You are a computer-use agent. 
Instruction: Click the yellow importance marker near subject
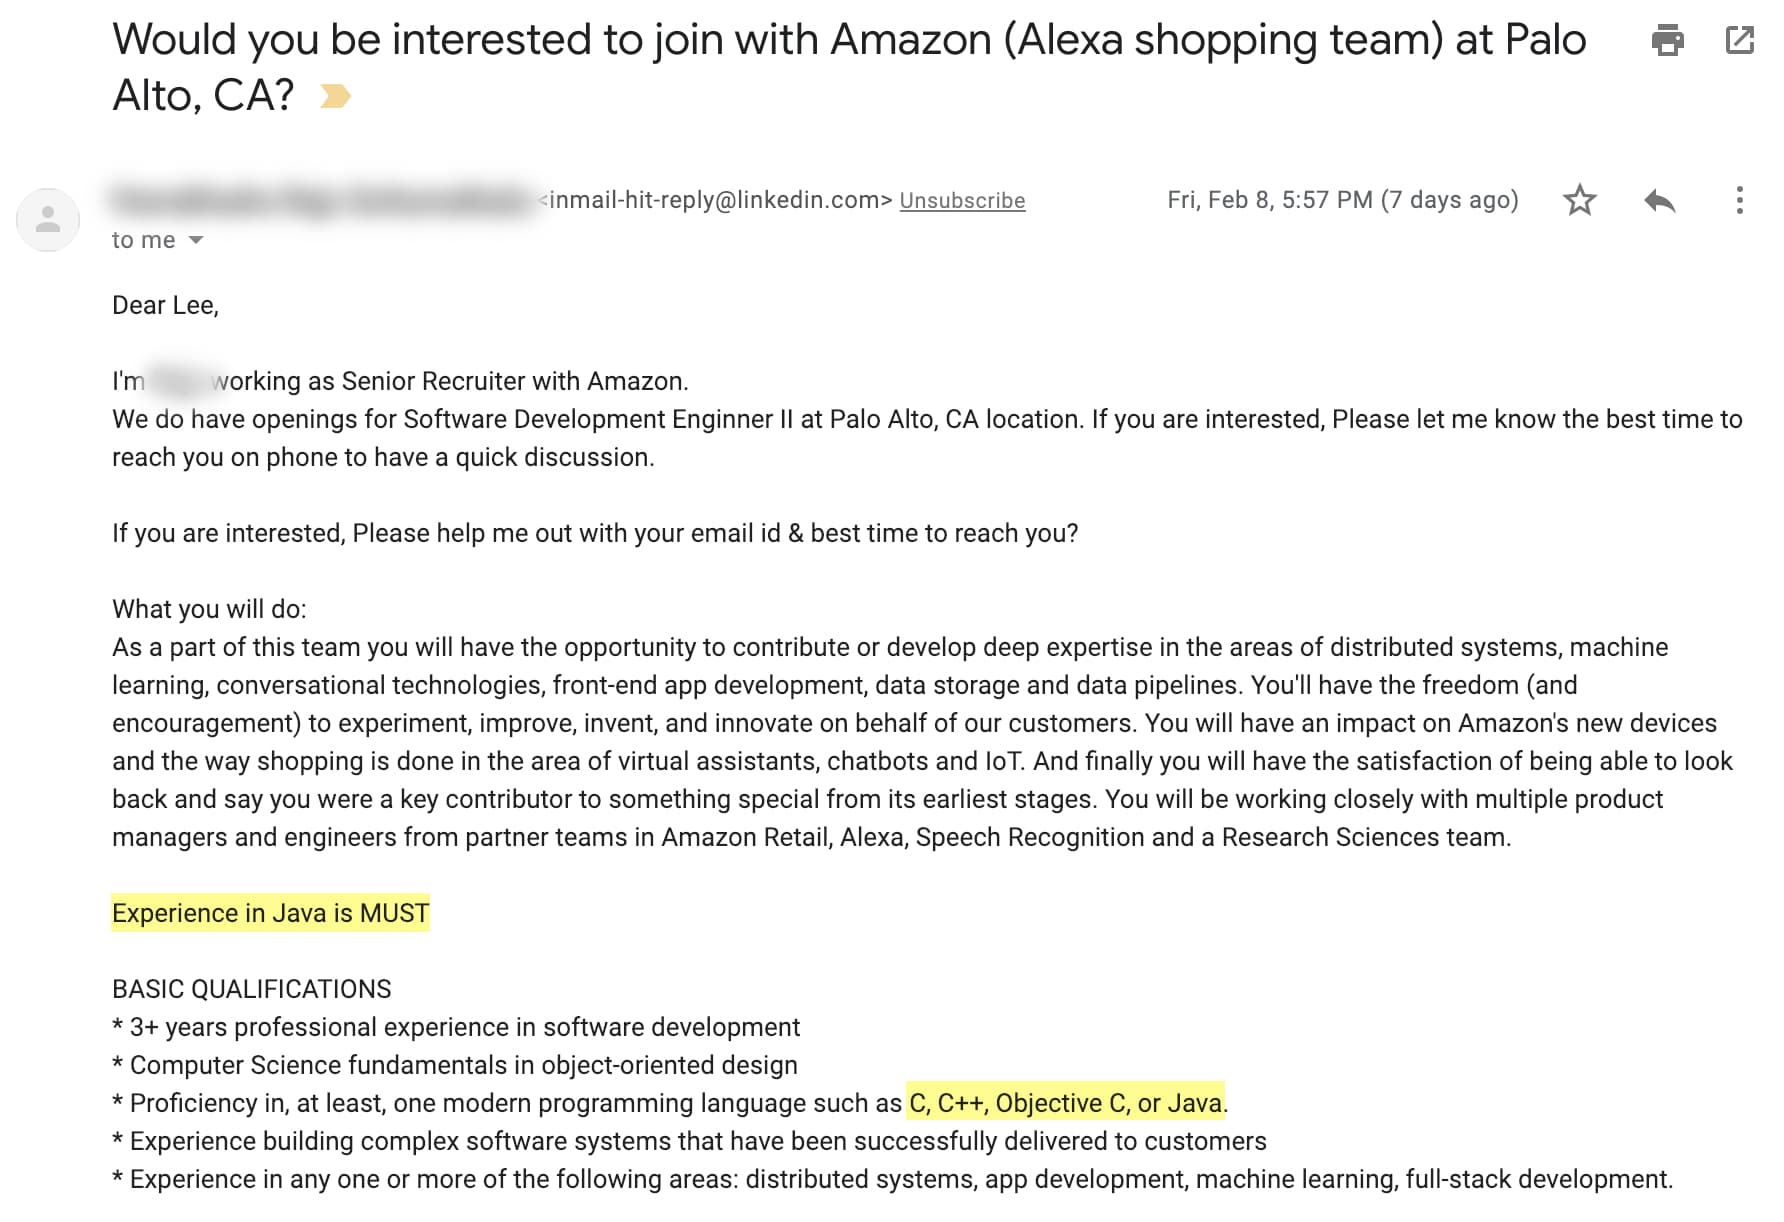point(334,95)
